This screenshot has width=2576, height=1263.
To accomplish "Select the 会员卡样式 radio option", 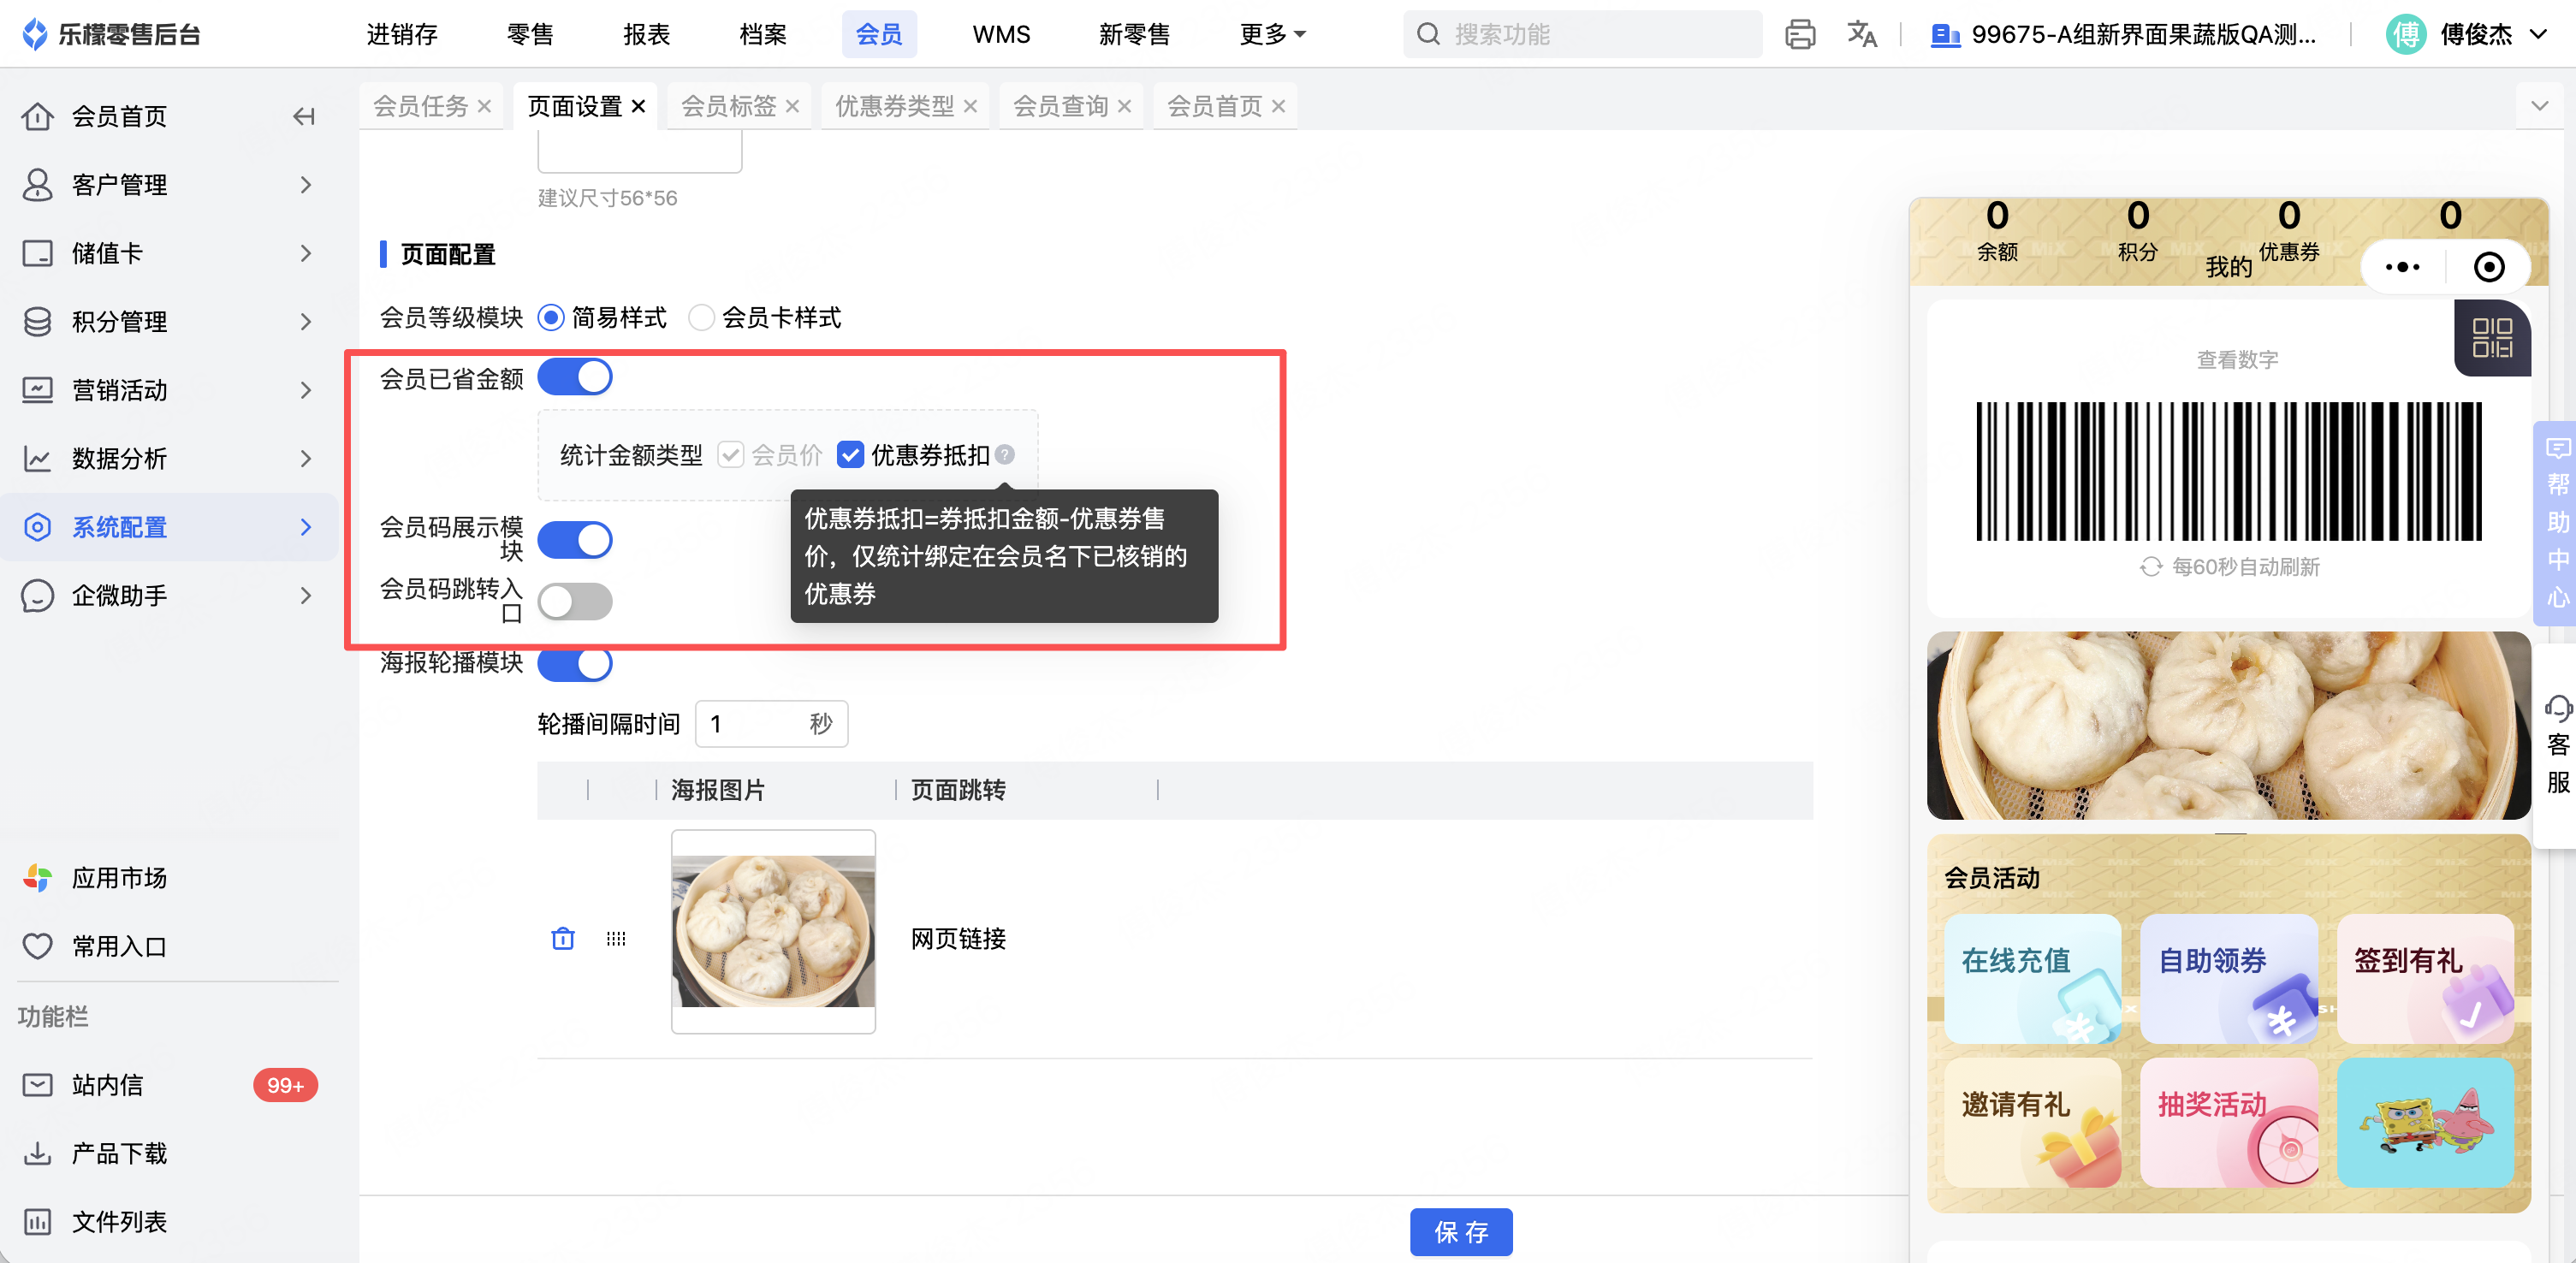I will click(702, 318).
